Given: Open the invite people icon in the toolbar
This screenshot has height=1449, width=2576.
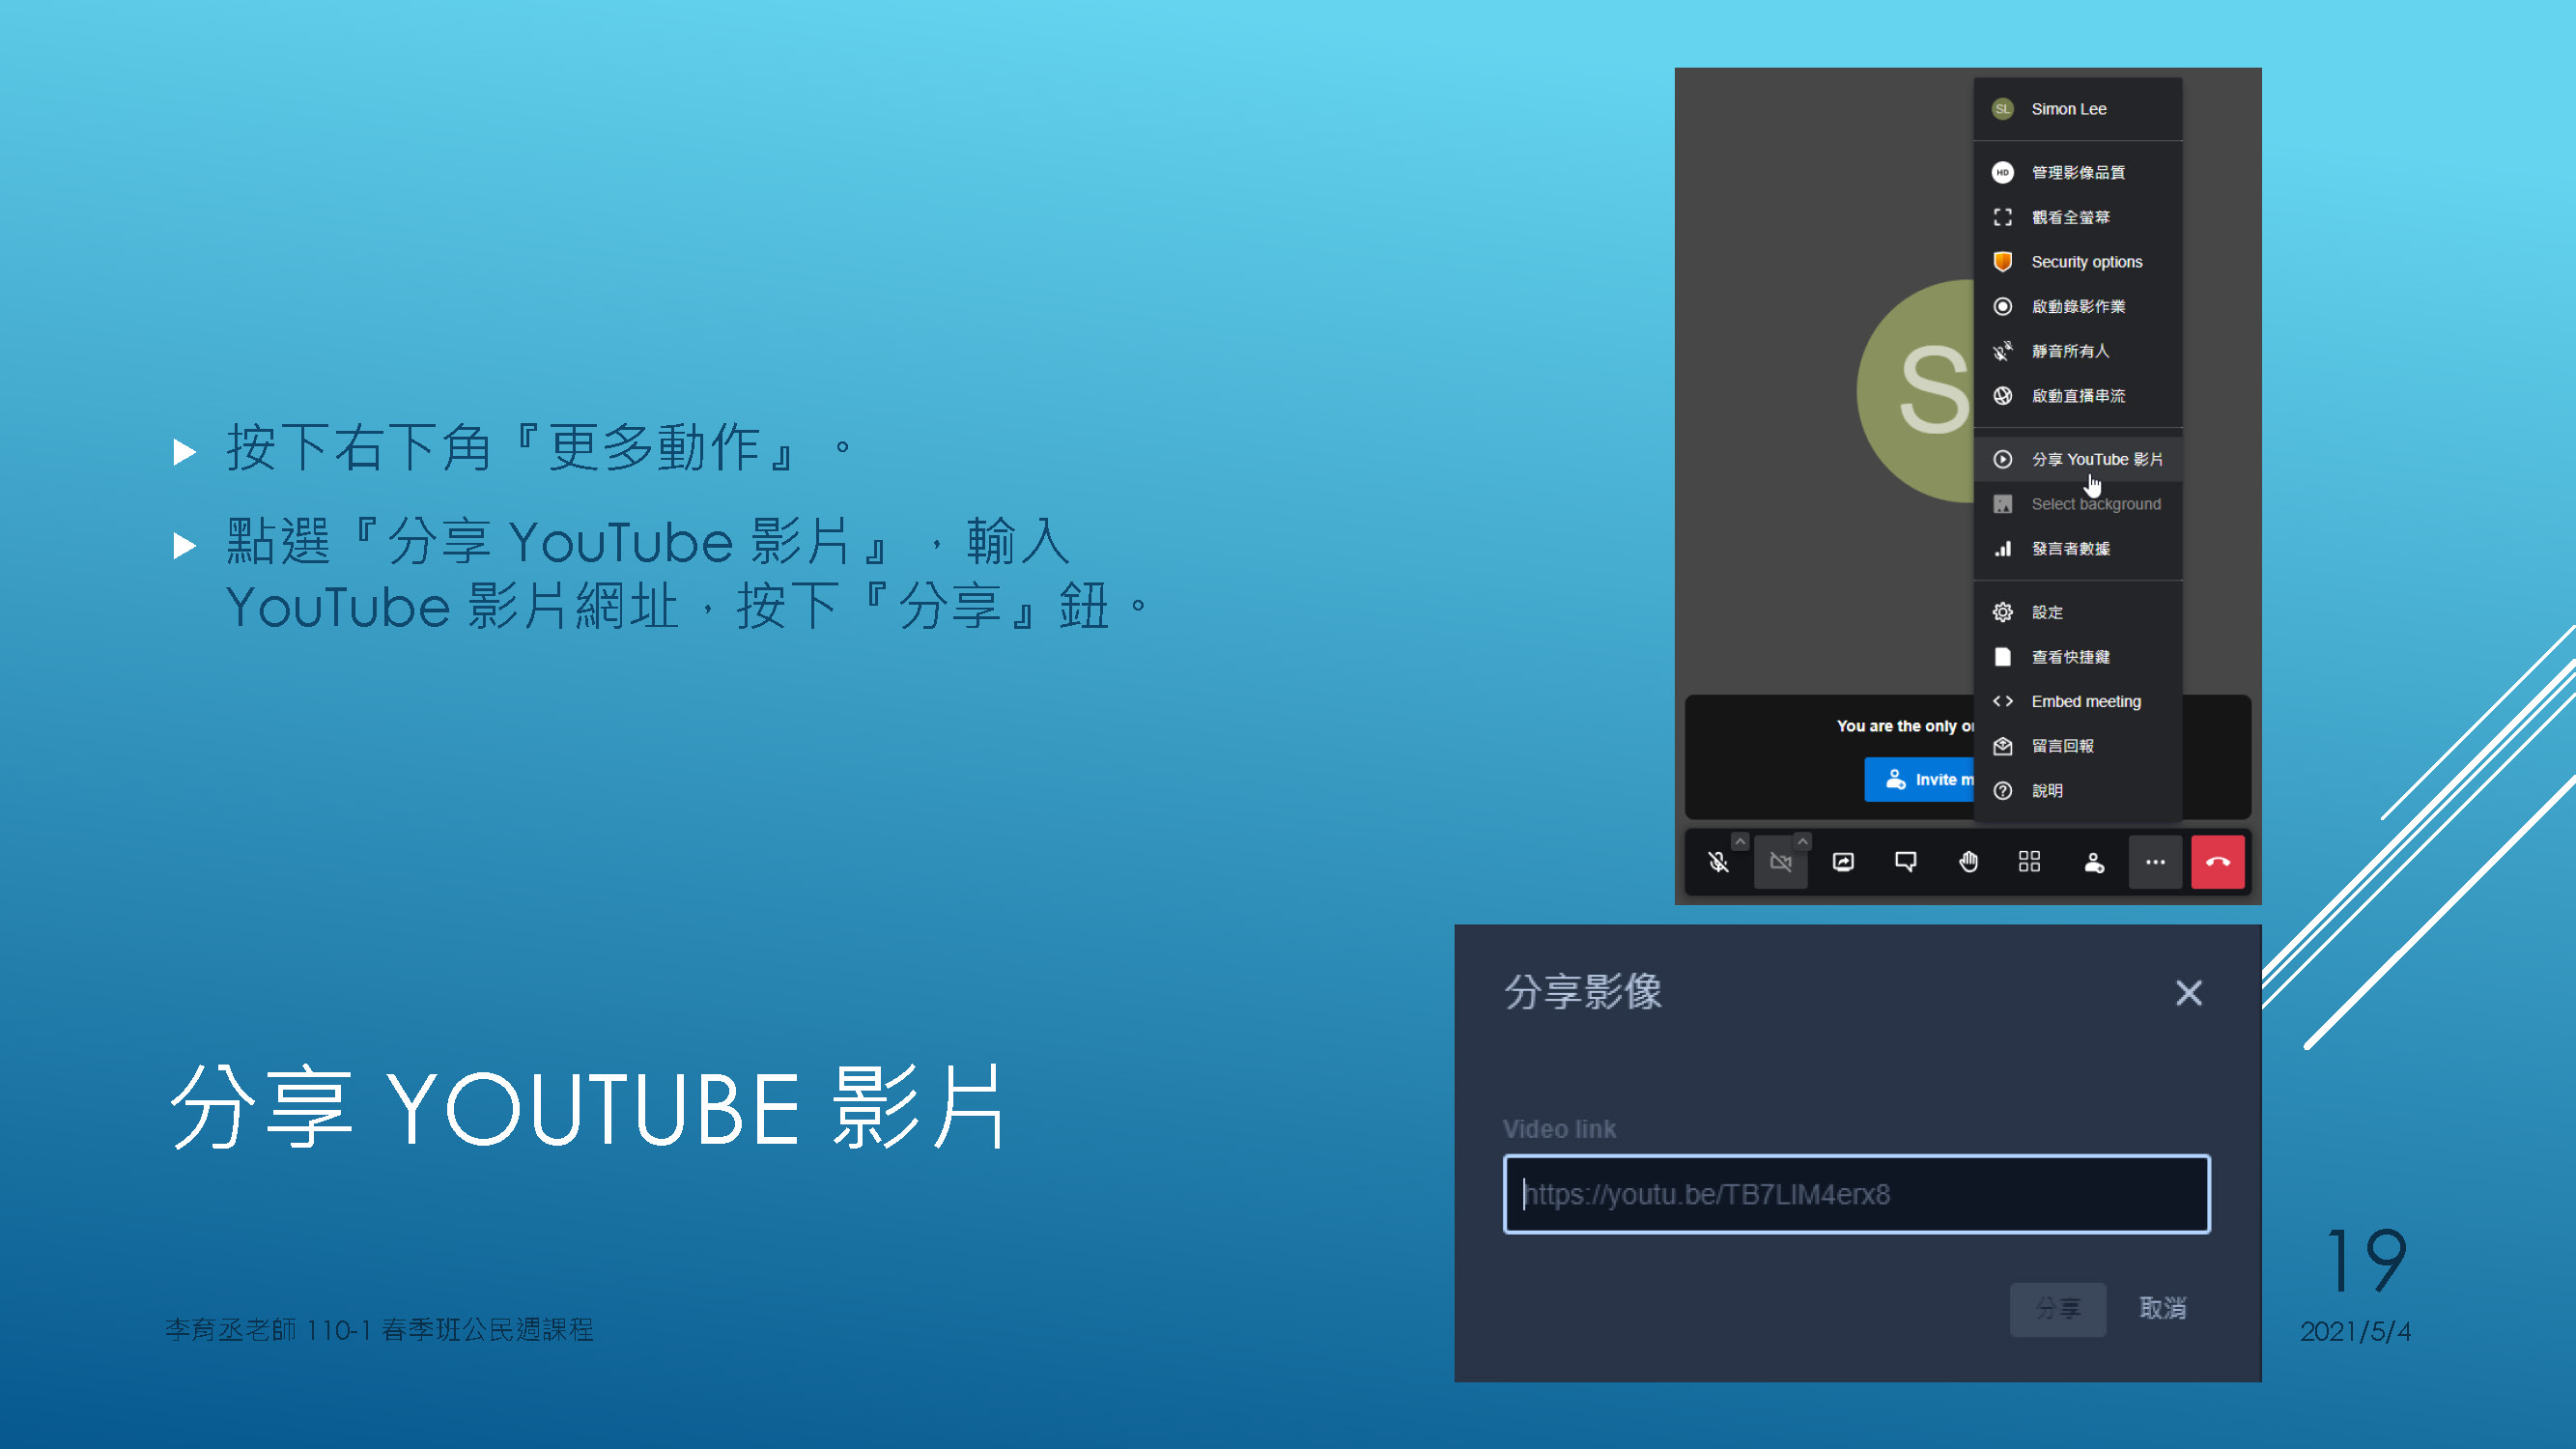Looking at the screenshot, I should 2093,862.
